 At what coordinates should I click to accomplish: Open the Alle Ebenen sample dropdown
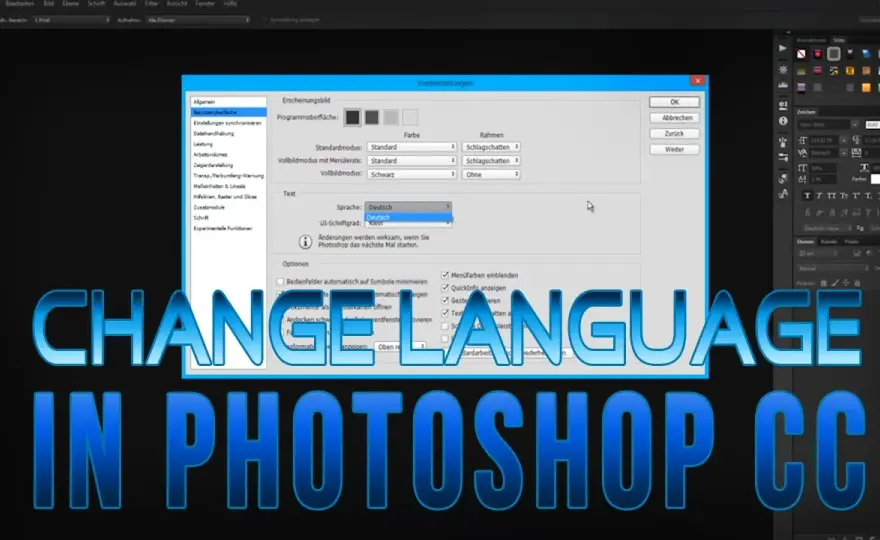point(198,20)
